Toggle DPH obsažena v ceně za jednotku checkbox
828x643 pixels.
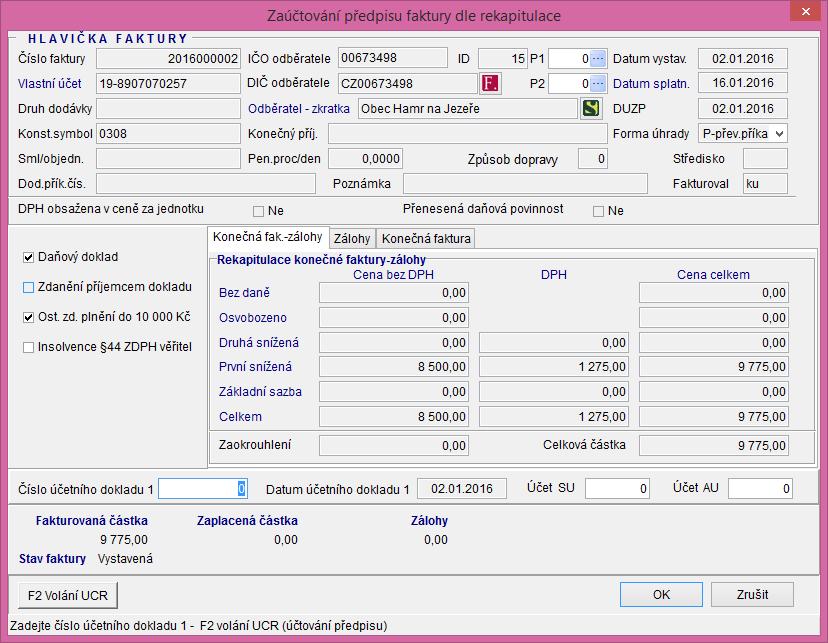pyautogui.click(x=258, y=211)
